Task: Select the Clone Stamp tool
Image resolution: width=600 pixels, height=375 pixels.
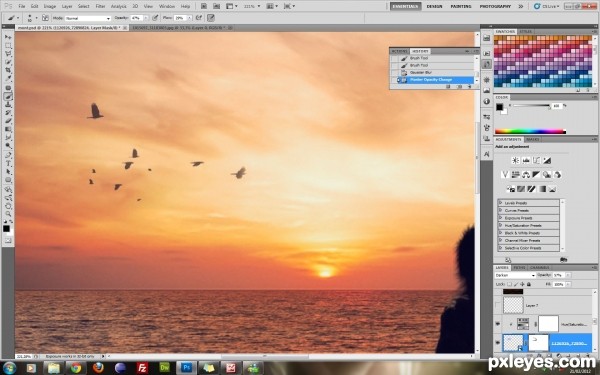Action: pos(8,104)
